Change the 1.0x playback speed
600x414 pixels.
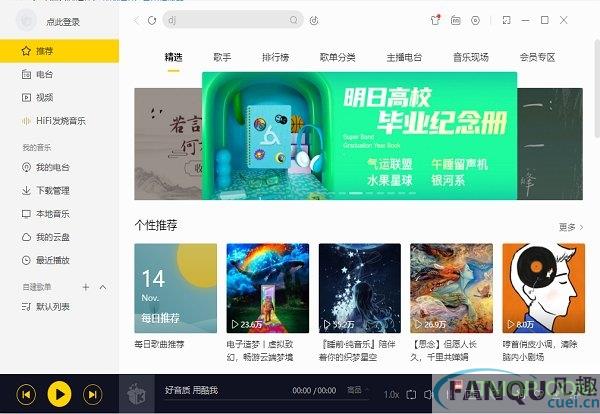pyautogui.click(x=391, y=394)
